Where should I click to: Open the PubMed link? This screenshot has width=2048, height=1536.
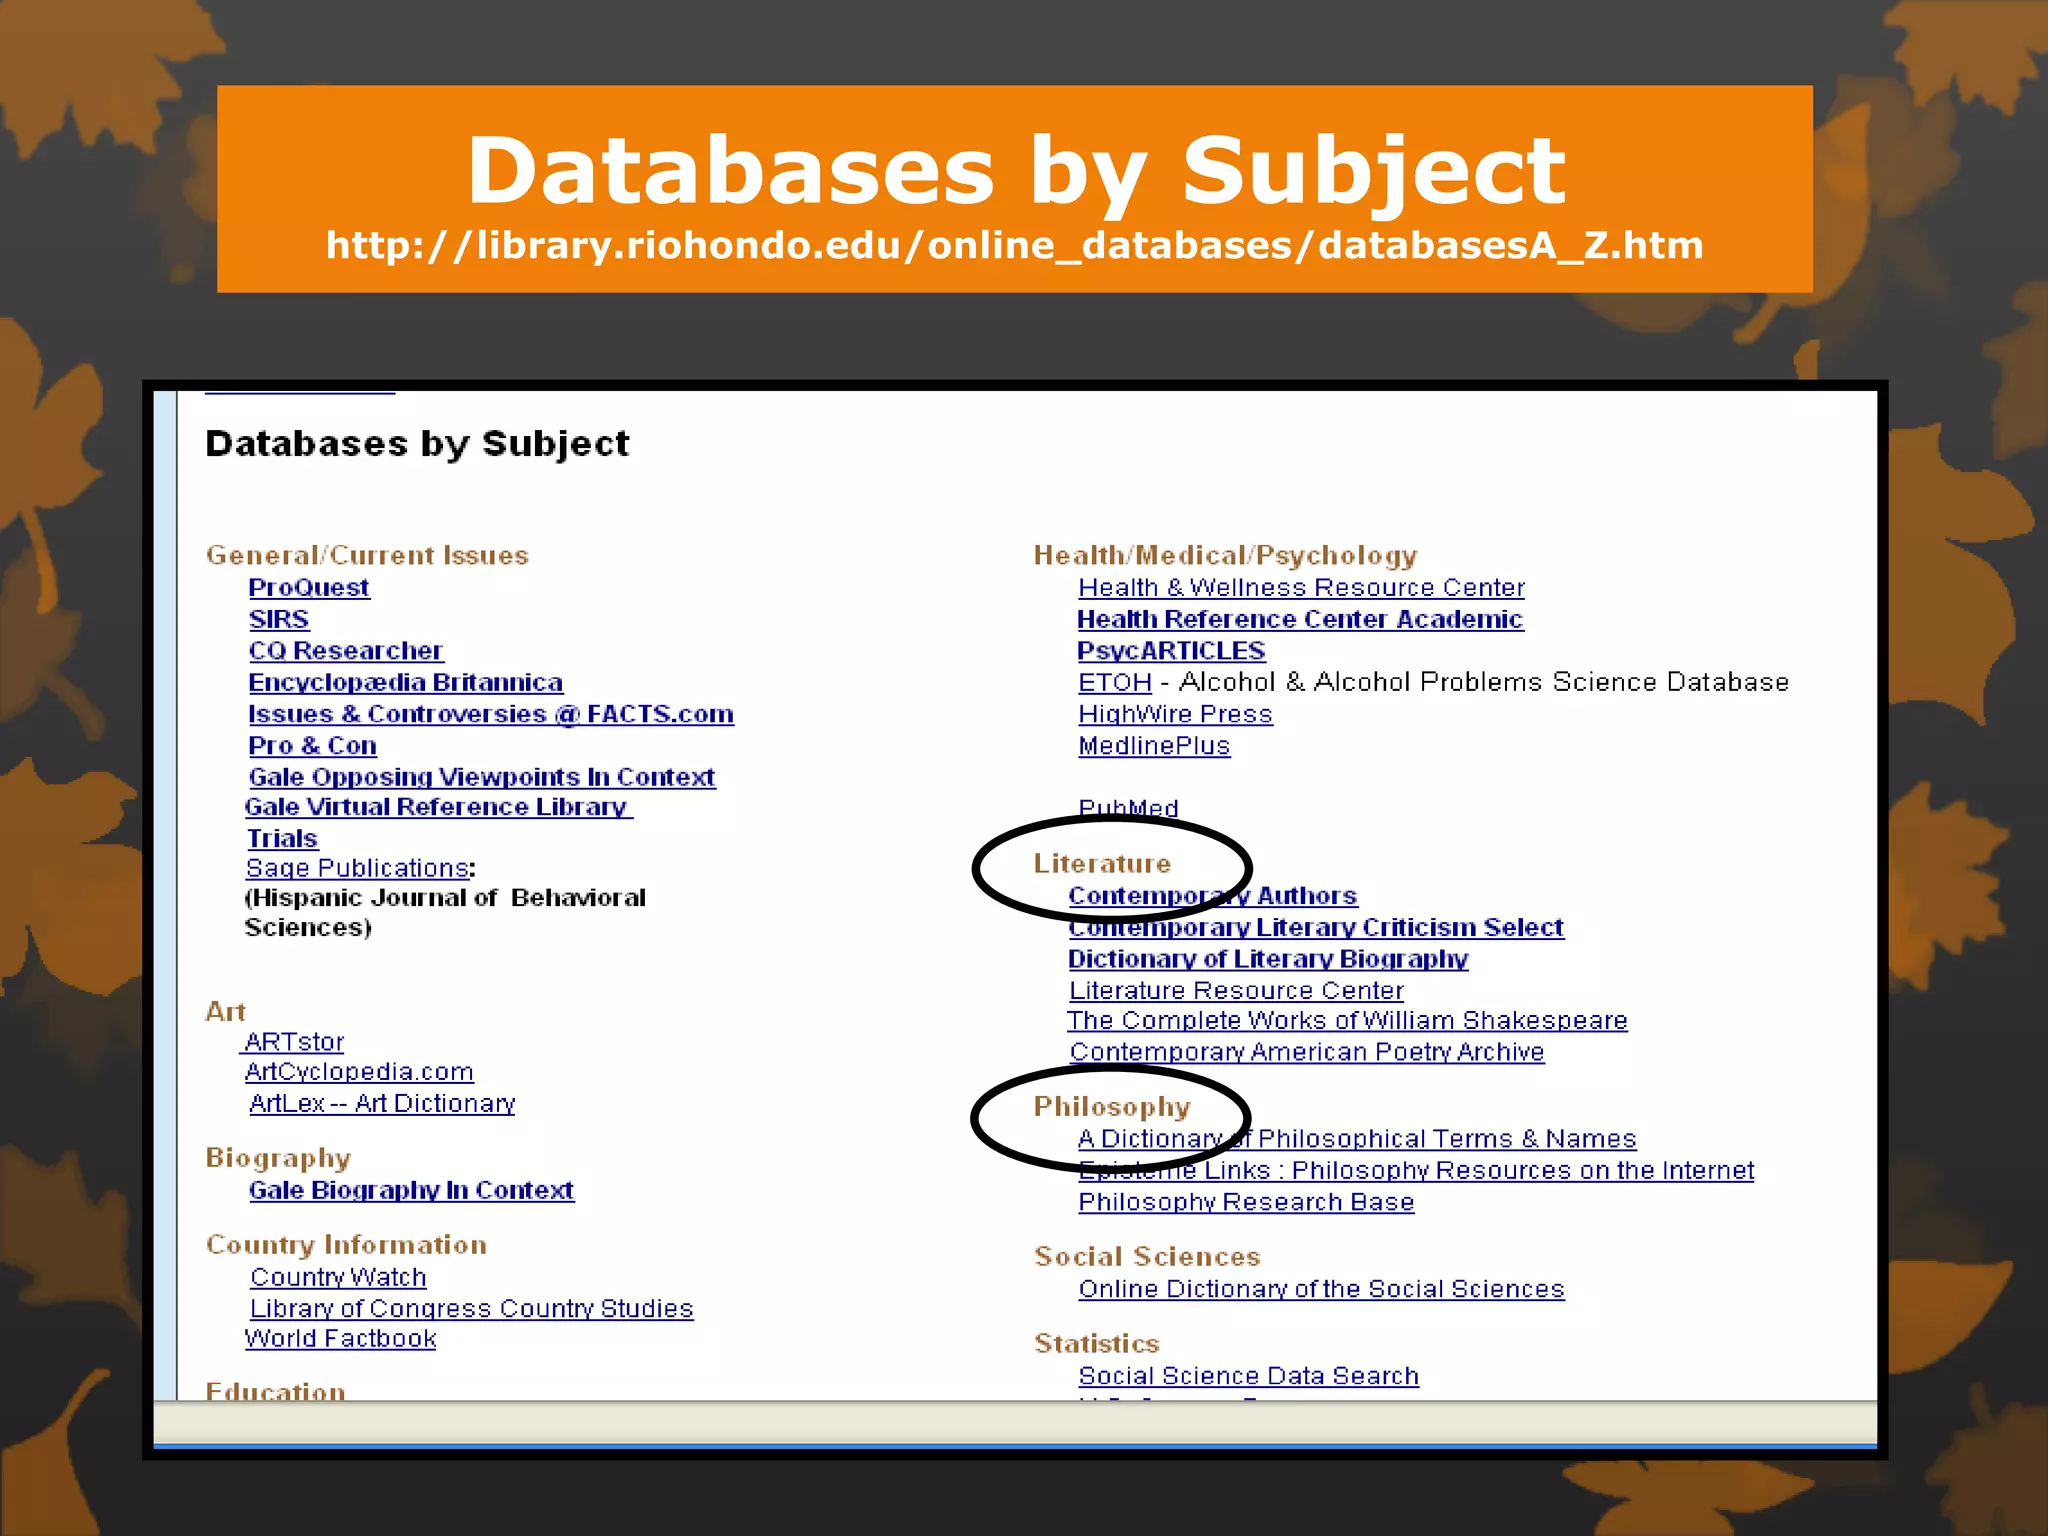[x=1128, y=808]
